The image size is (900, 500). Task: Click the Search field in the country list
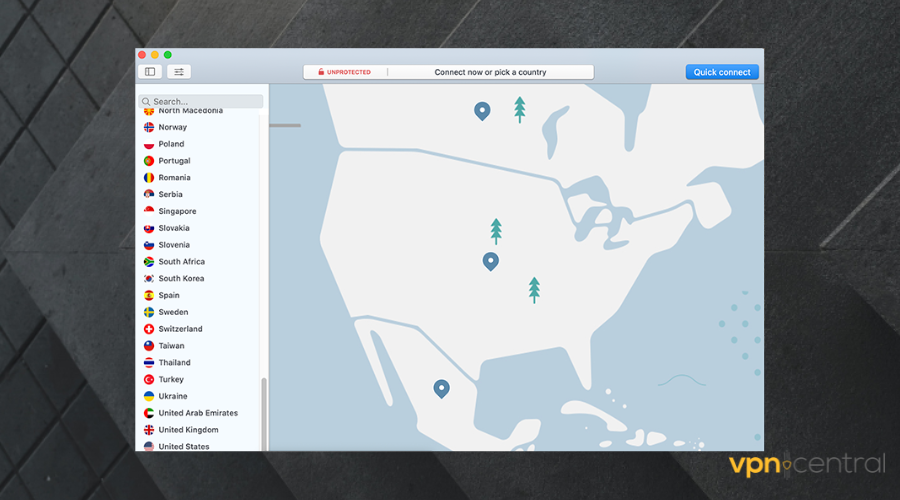(201, 101)
